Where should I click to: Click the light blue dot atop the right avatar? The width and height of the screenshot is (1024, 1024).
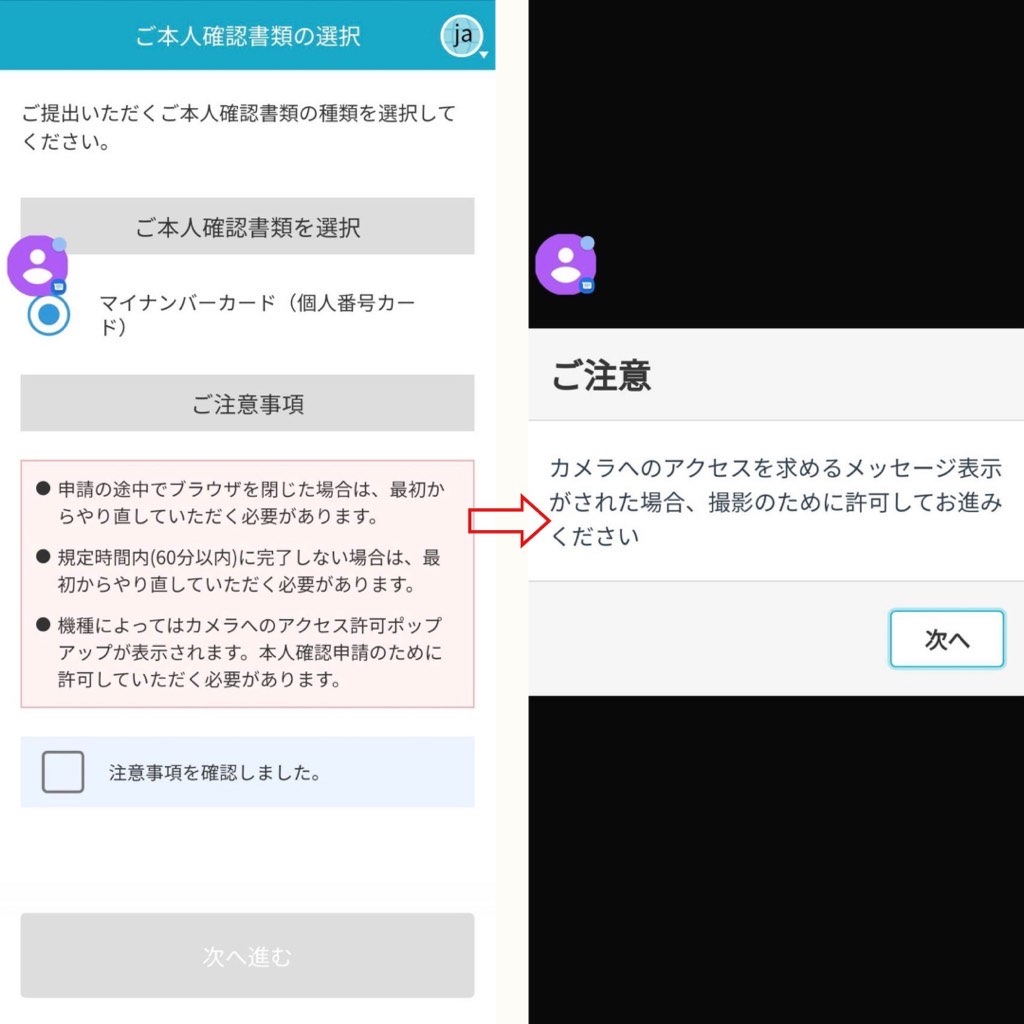(x=587, y=243)
